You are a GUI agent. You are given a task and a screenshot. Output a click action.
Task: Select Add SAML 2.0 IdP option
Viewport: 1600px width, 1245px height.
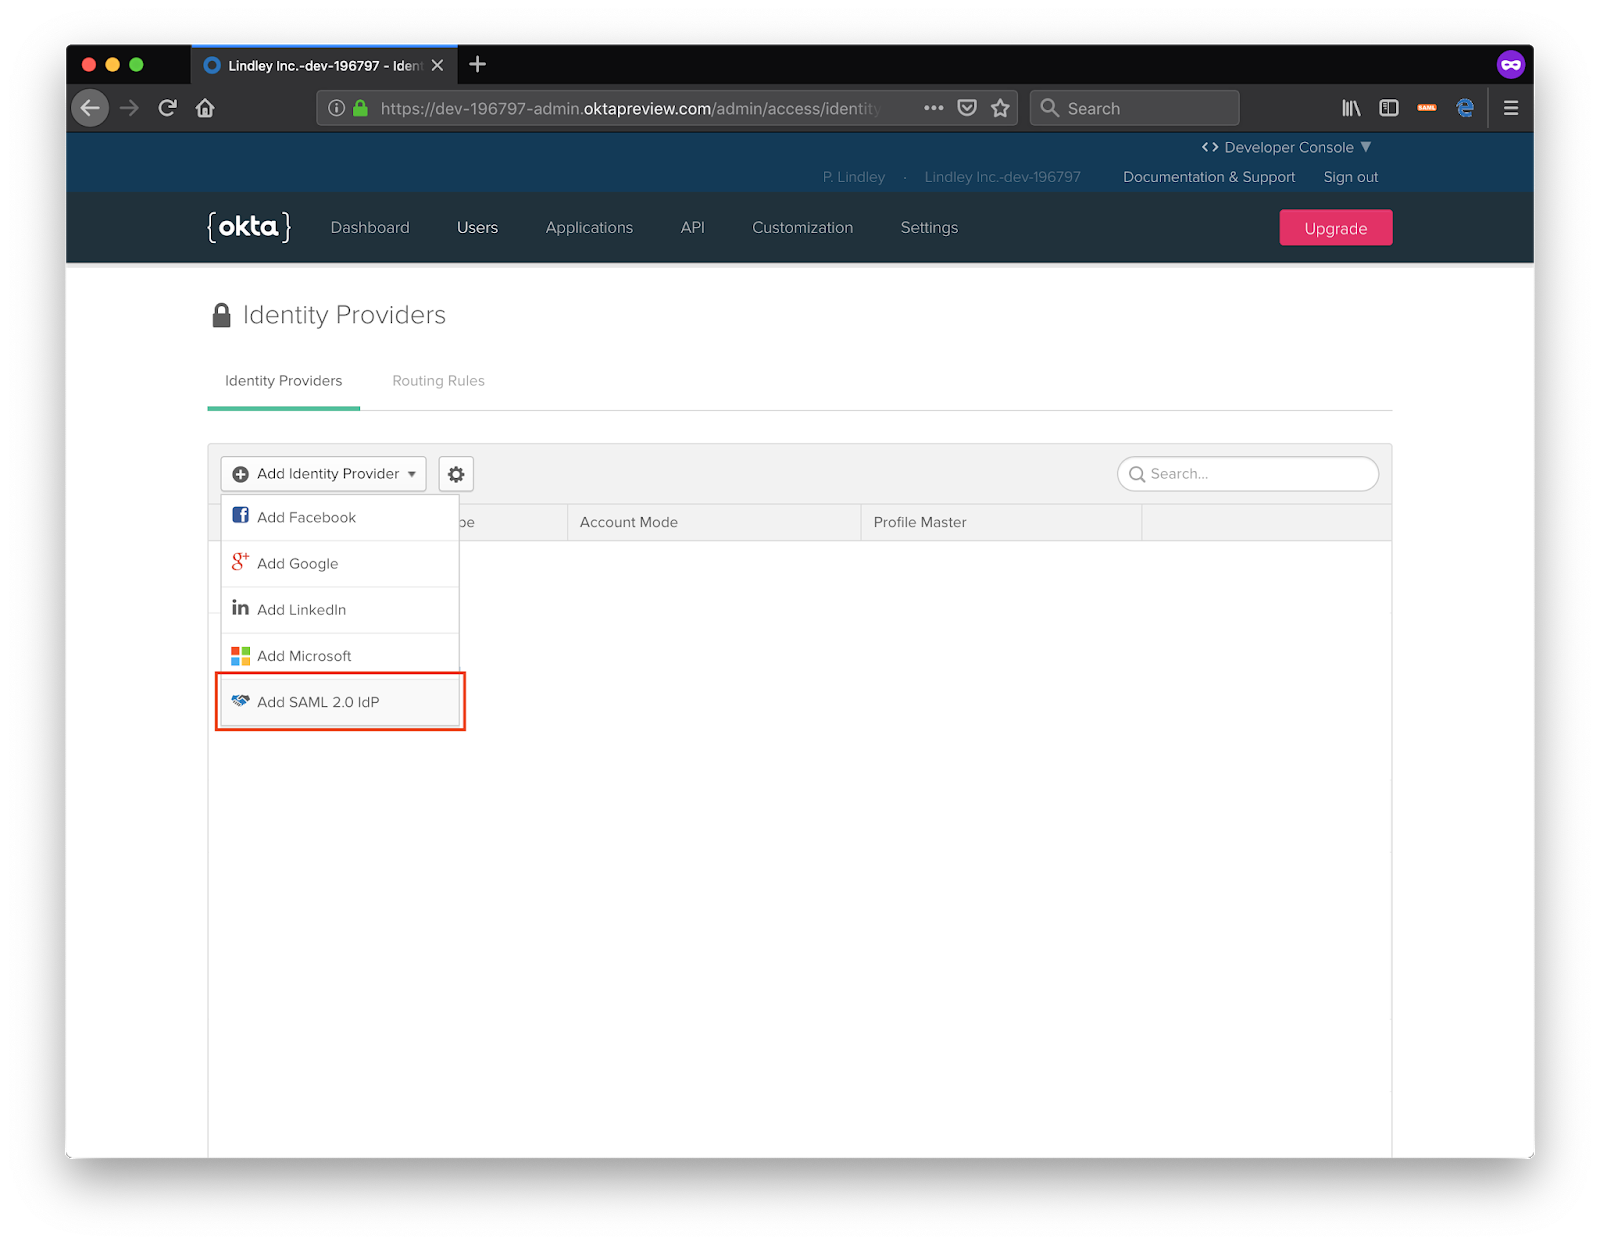[x=340, y=702]
